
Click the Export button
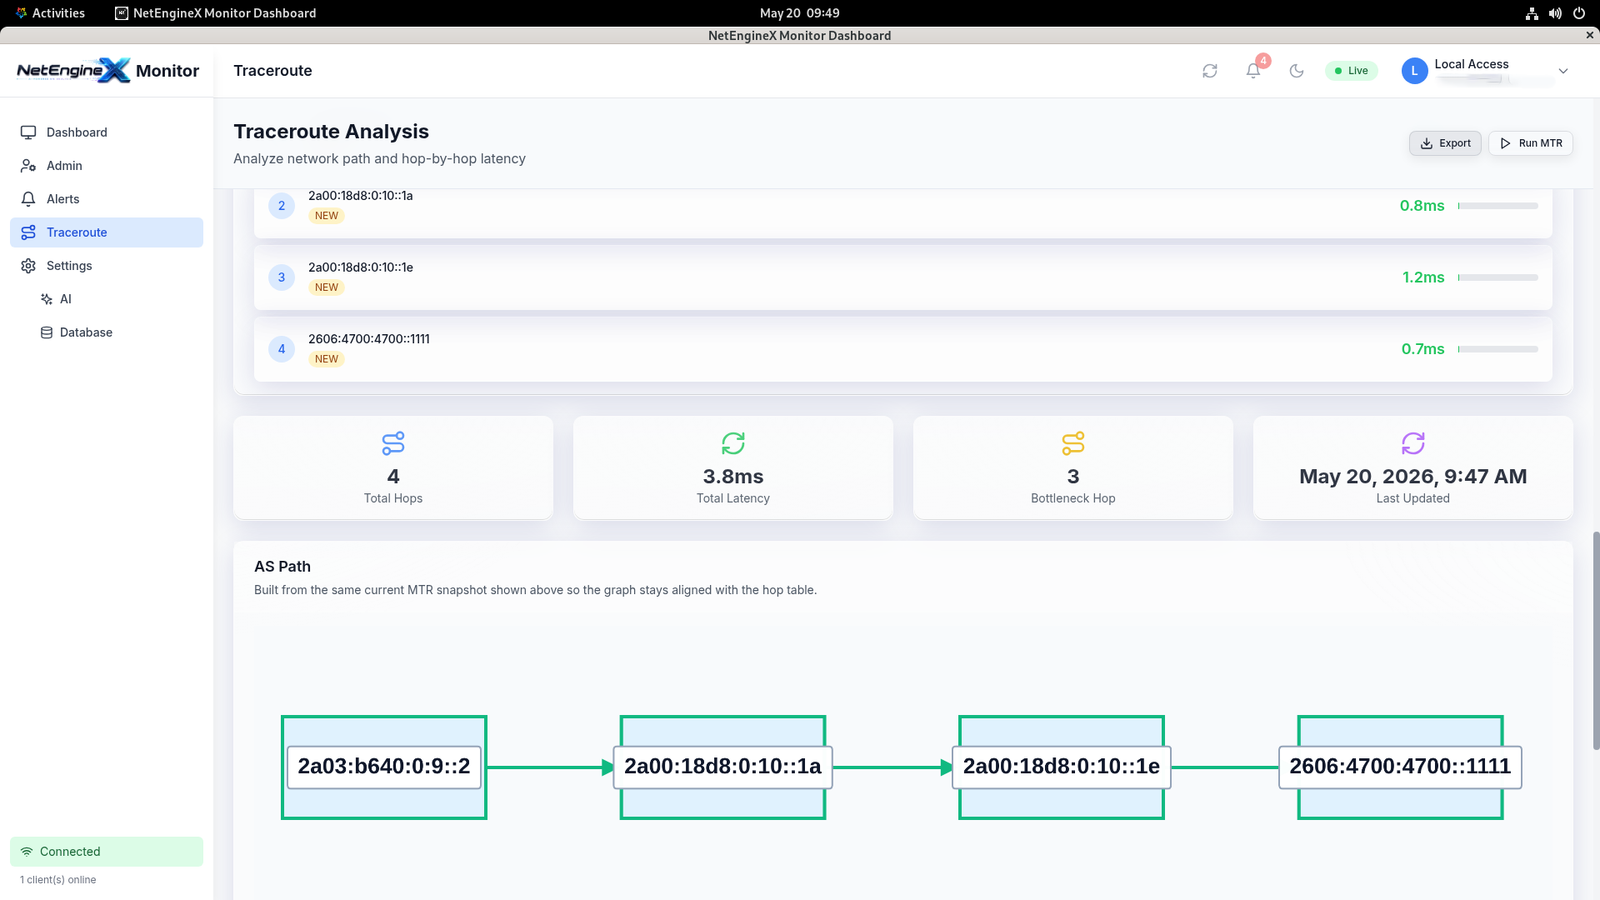(x=1445, y=143)
